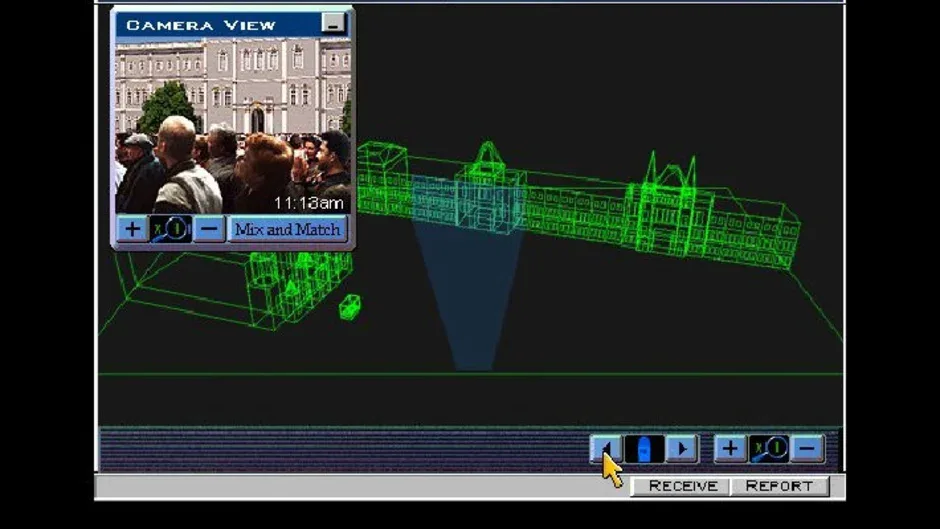Click the blue center rotation indicator
The height and width of the screenshot is (529, 940).
[x=644, y=449]
